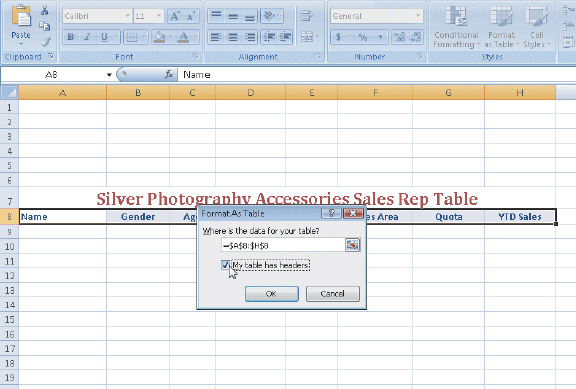Image resolution: width=576 pixels, height=389 pixels.
Task: Click the Borders icon
Action: pos(132,37)
